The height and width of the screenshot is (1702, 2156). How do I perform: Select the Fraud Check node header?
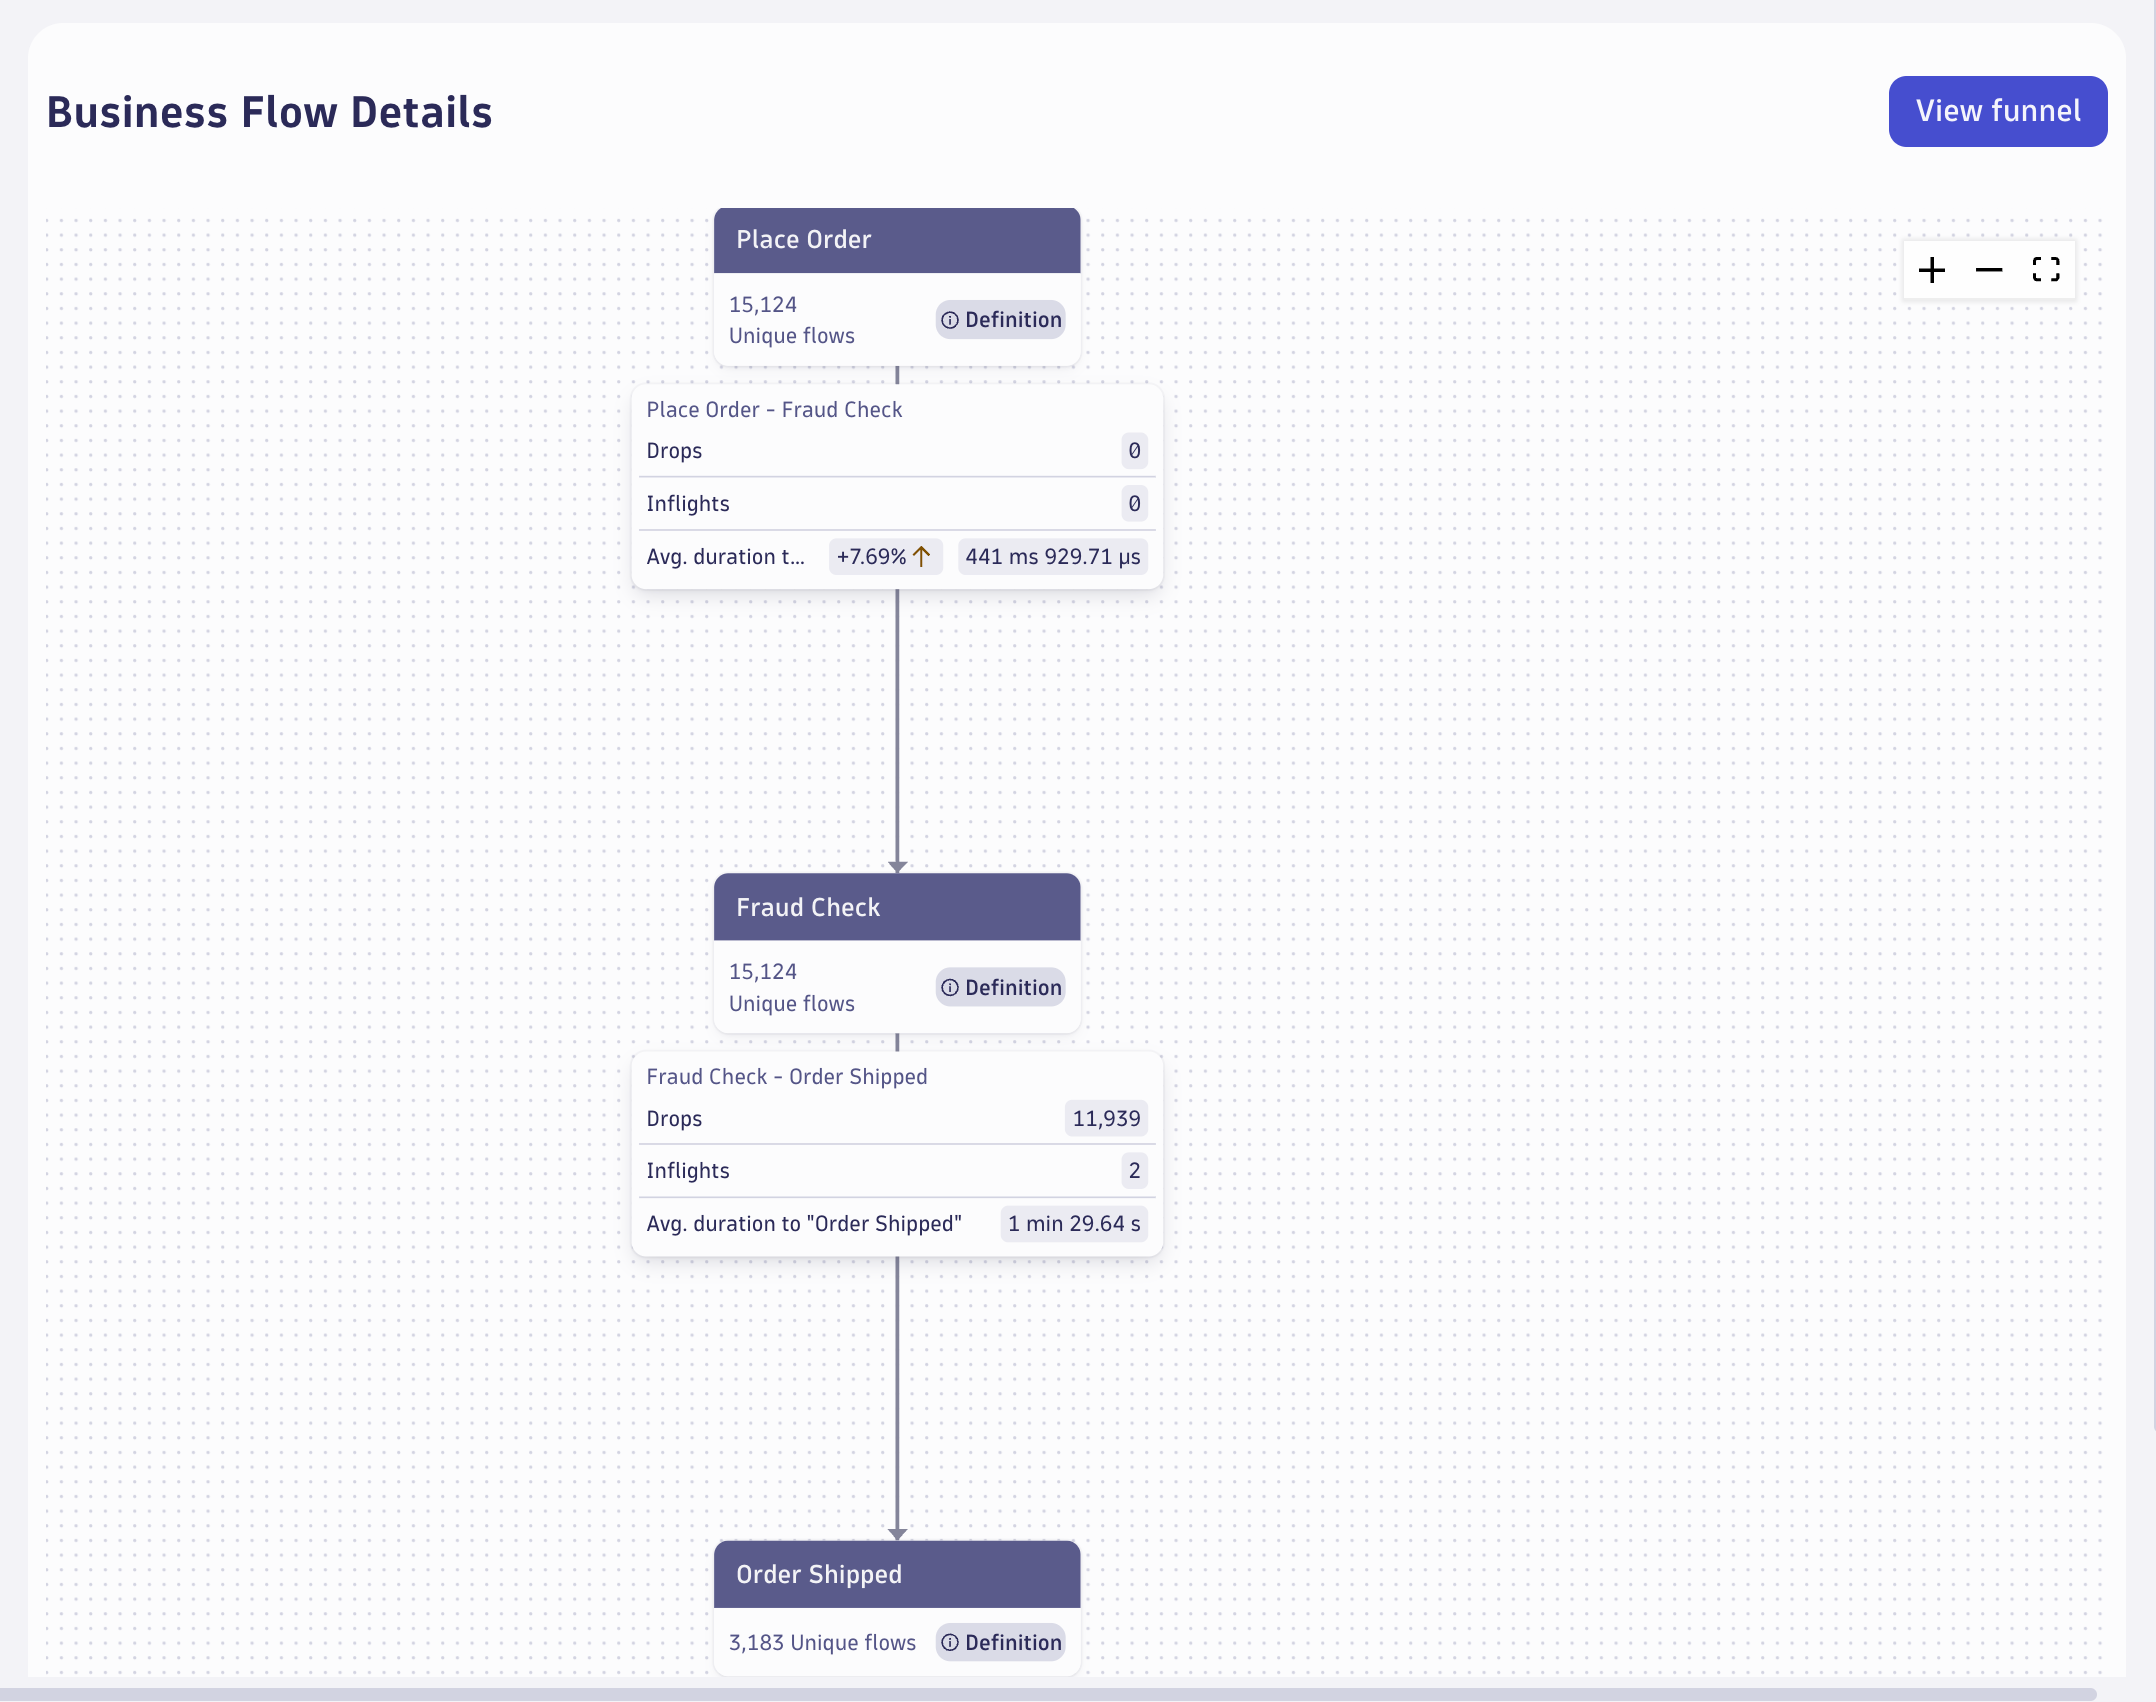point(897,907)
